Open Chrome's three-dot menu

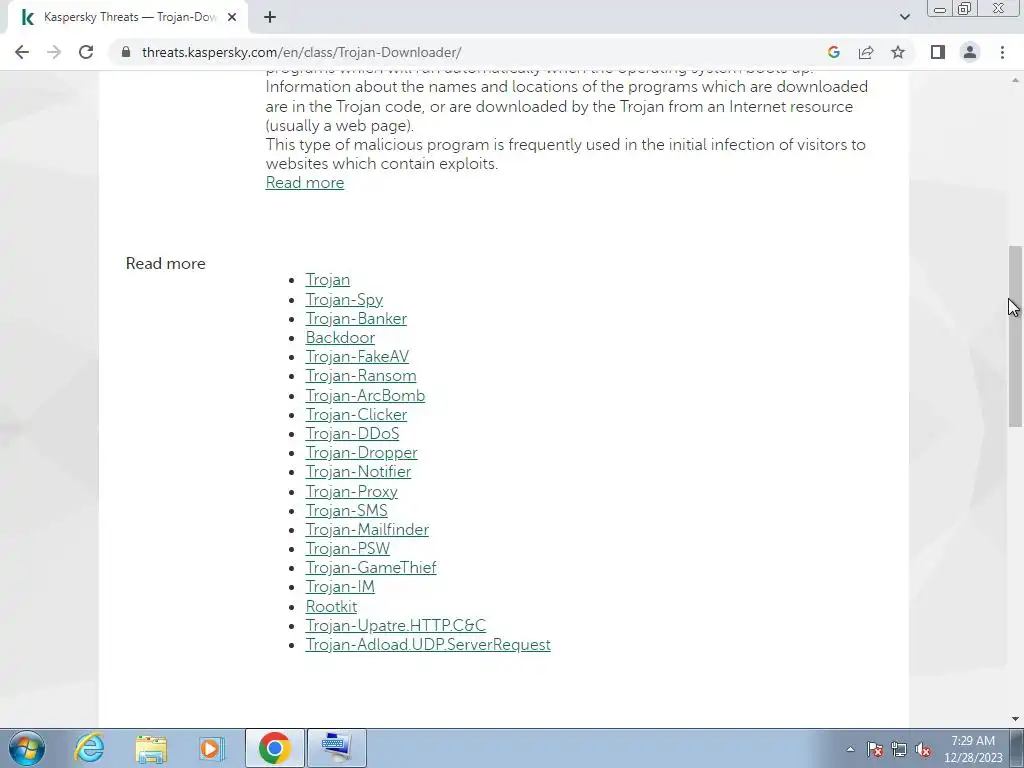pyautogui.click(x=1002, y=52)
